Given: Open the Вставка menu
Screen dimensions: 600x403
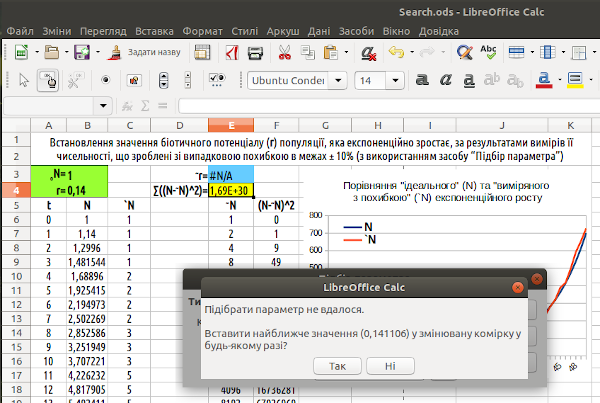Looking at the screenshot, I should 154,31.
